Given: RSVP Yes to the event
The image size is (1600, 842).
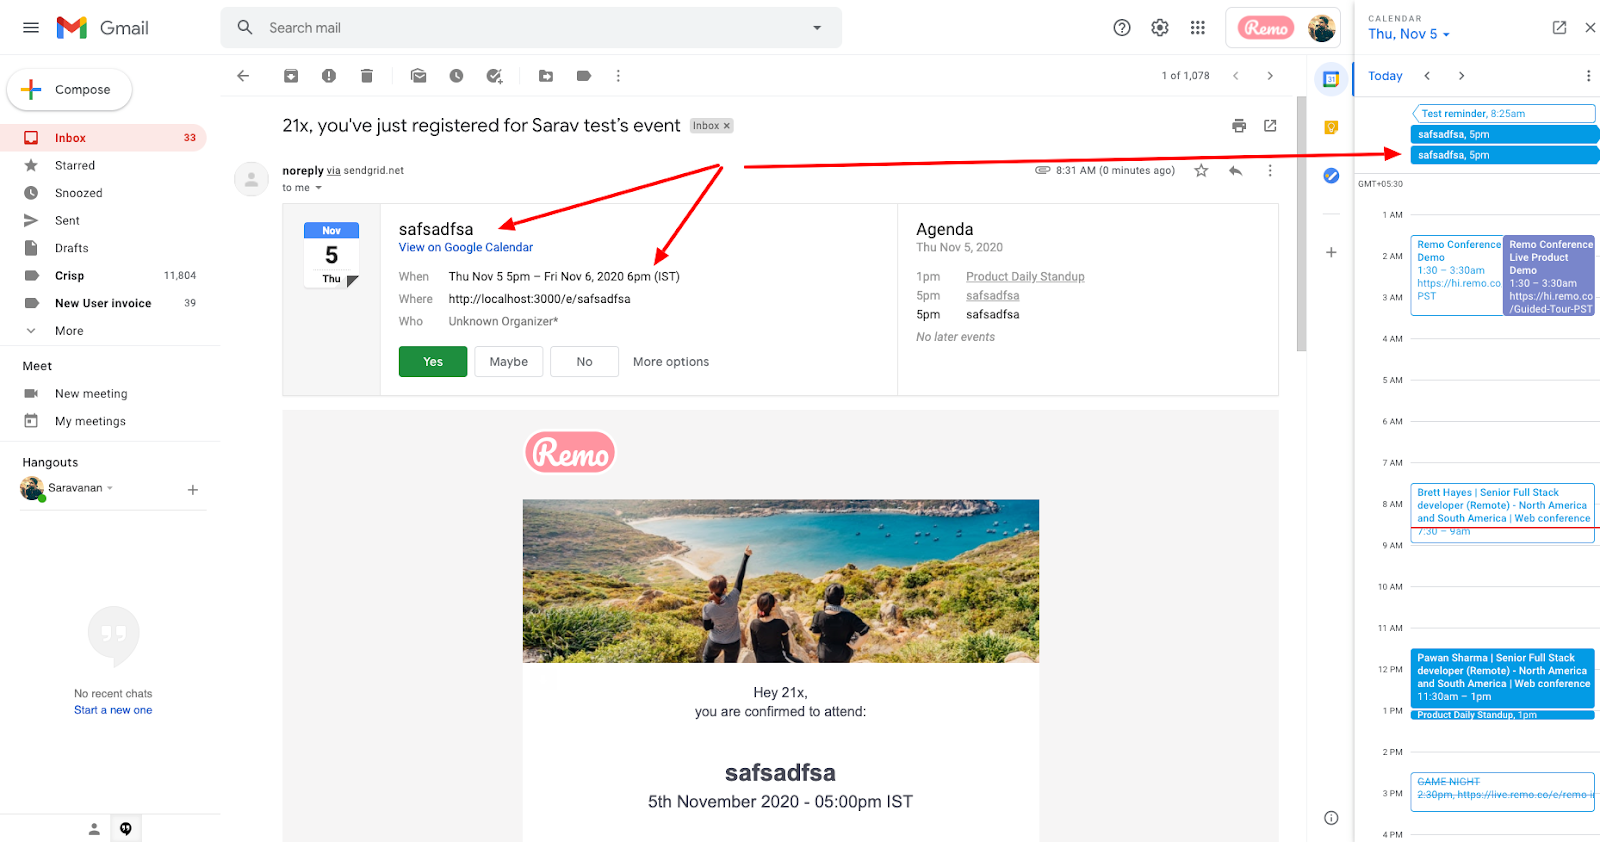Looking at the screenshot, I should tap(433, 362).
